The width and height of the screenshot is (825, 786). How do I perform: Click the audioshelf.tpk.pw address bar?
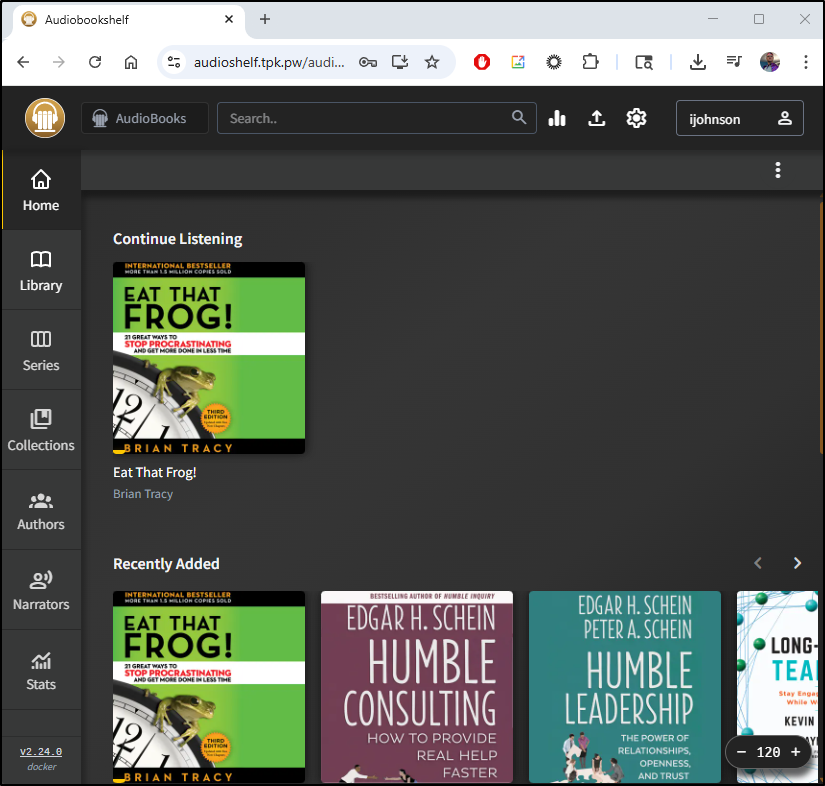point(269,62)
